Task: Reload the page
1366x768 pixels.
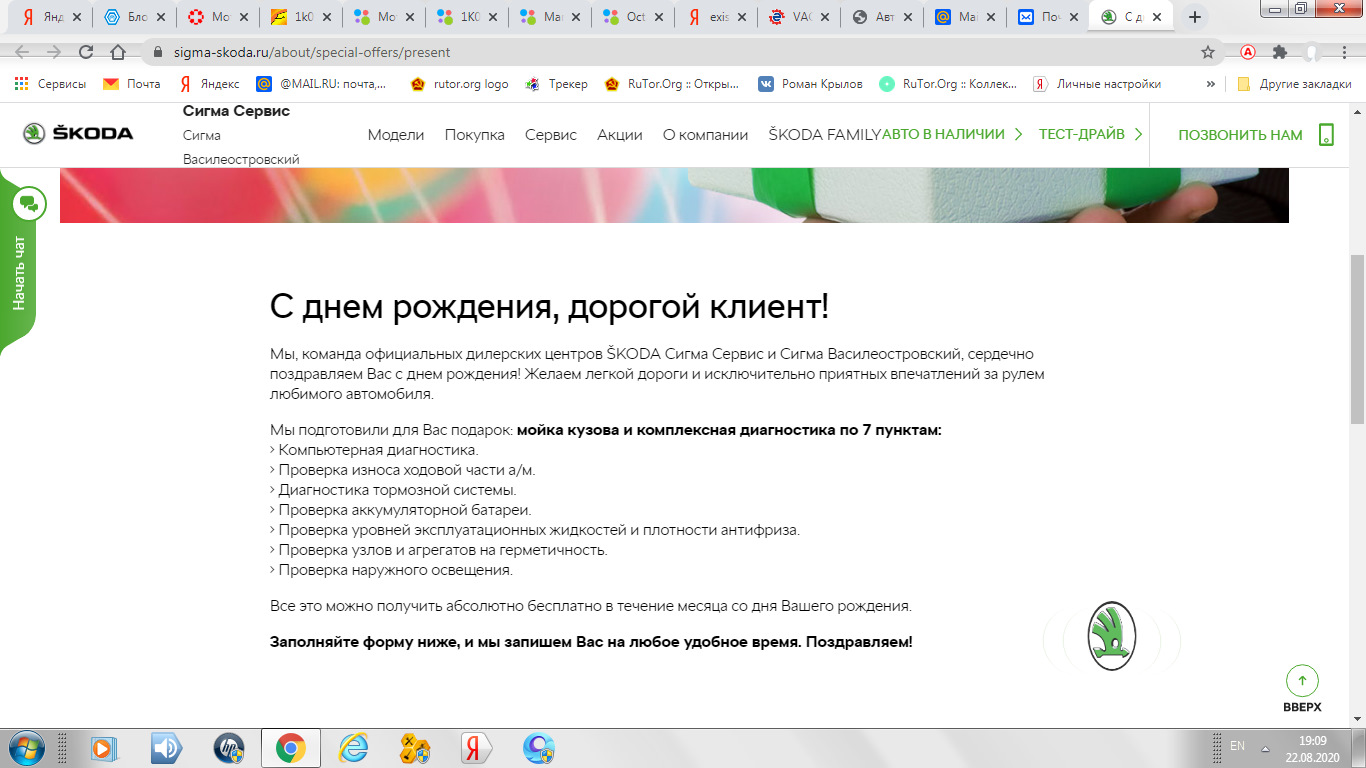Action: (x=86, y=52)
